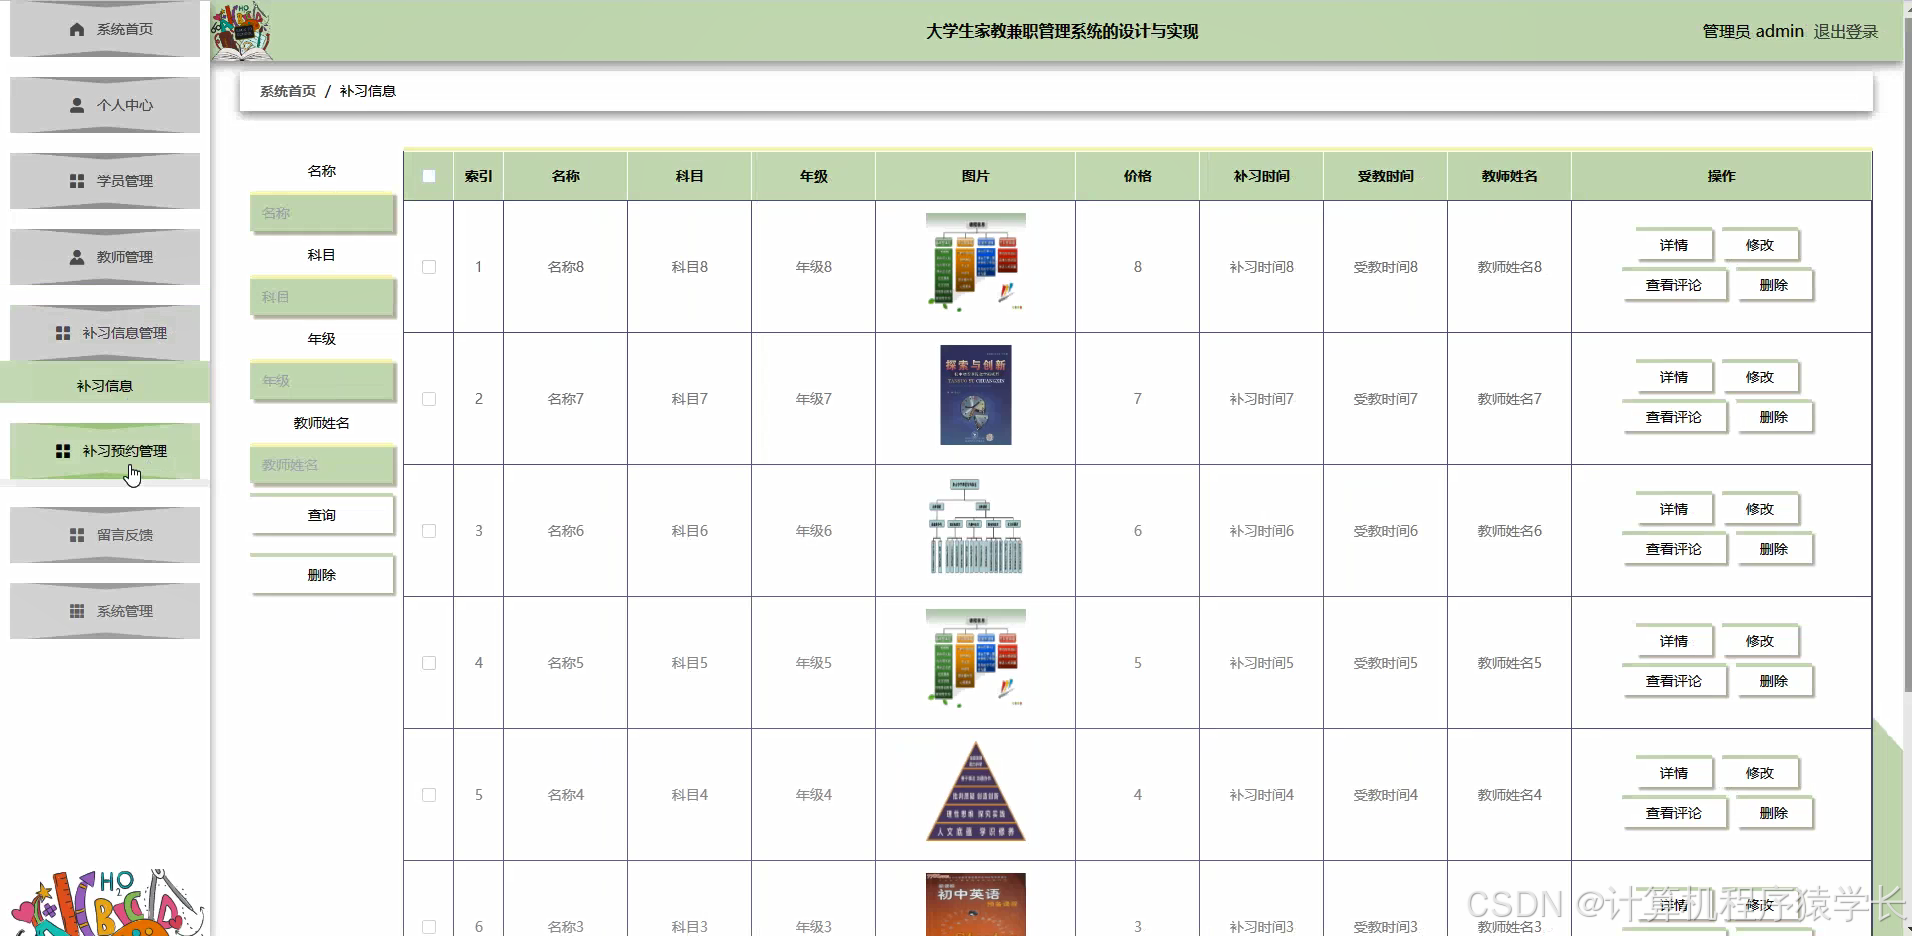Toggle the select-all checkbox in table header
Viewport: 1912px width, 936px height.
(x=429, y=175)
